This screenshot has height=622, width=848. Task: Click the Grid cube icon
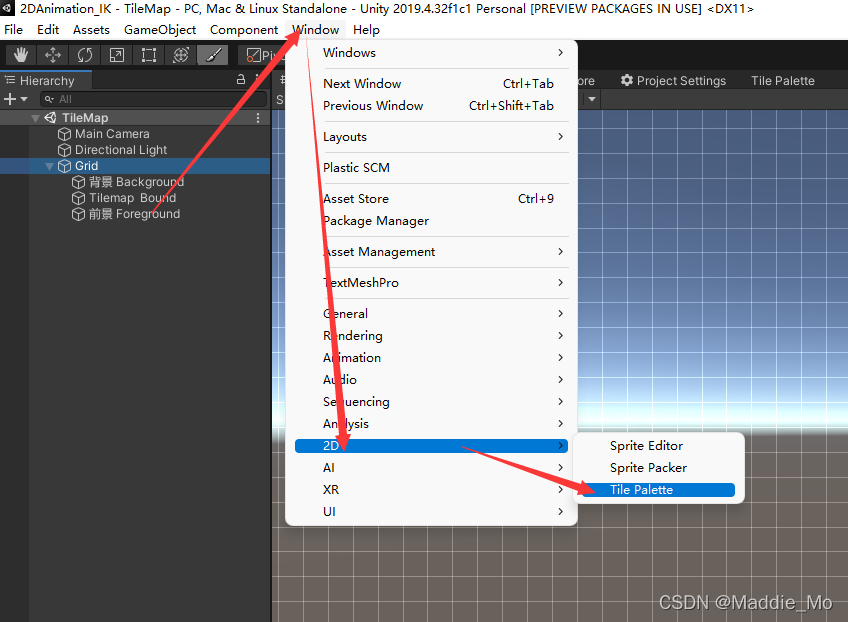(65, 166)
